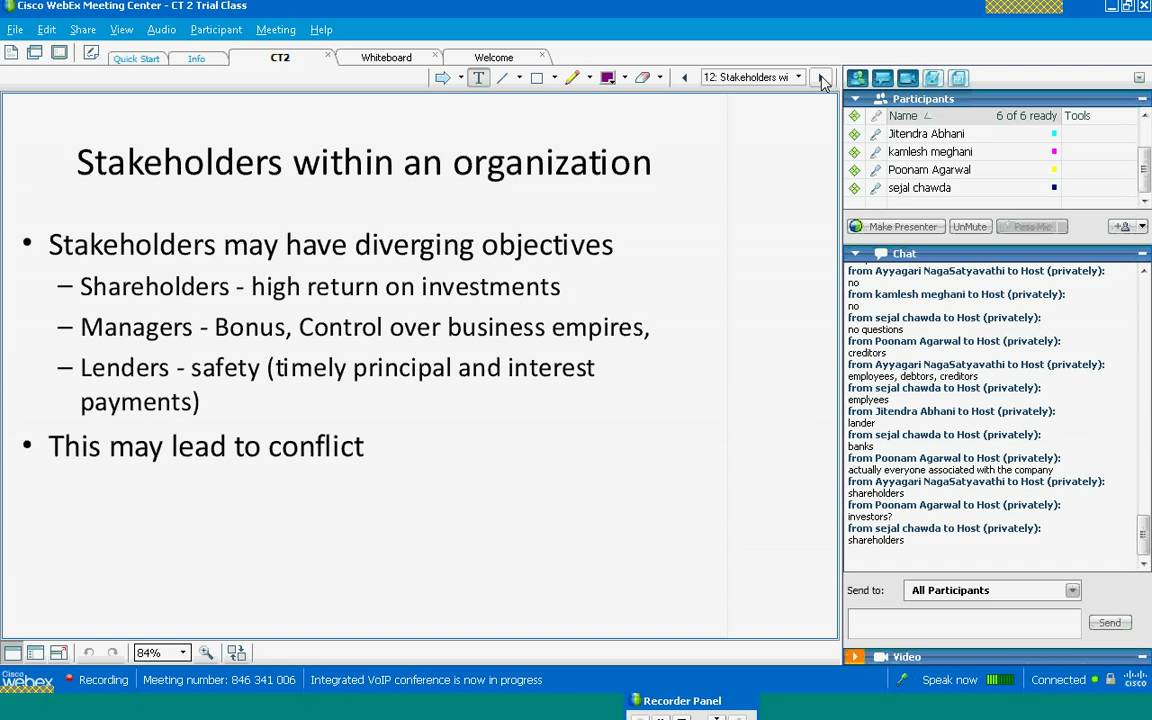Open the invite participant dropdown arrow
Image resolution: width=1152 pixels, height=720 pixels.
click(1142, 226)
